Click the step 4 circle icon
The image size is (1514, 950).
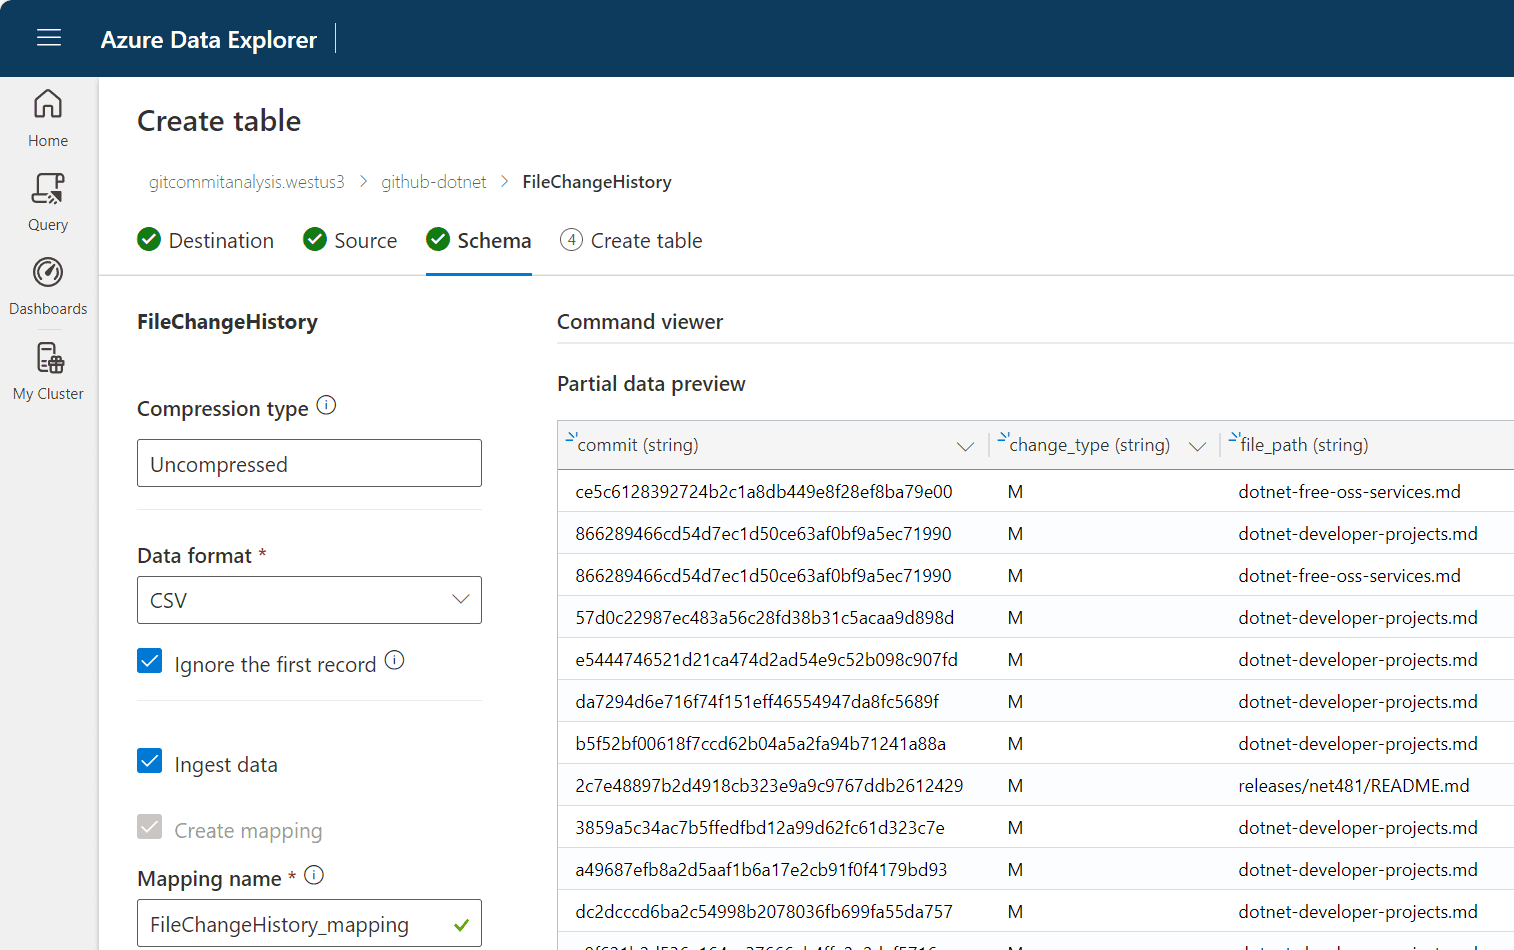[571, 240]
